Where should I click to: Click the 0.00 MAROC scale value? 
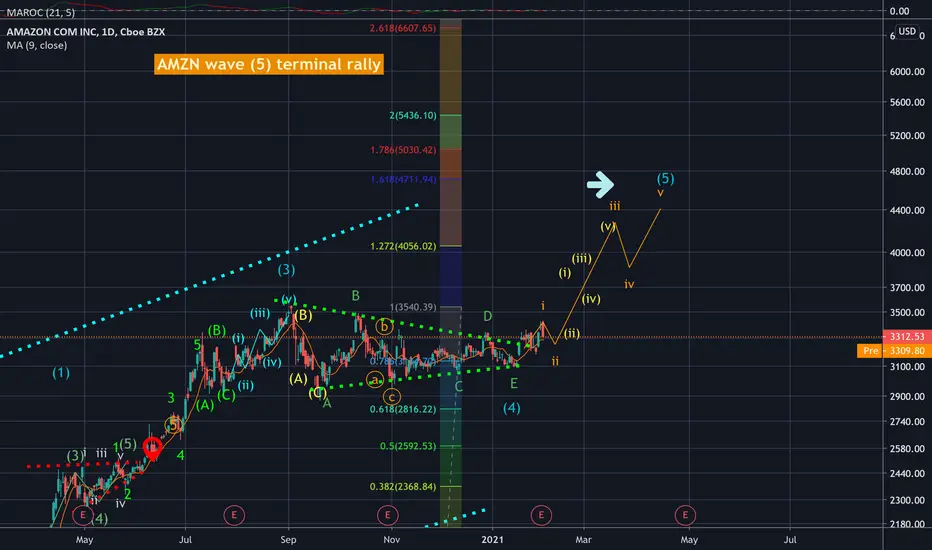(x=899, y=11)
